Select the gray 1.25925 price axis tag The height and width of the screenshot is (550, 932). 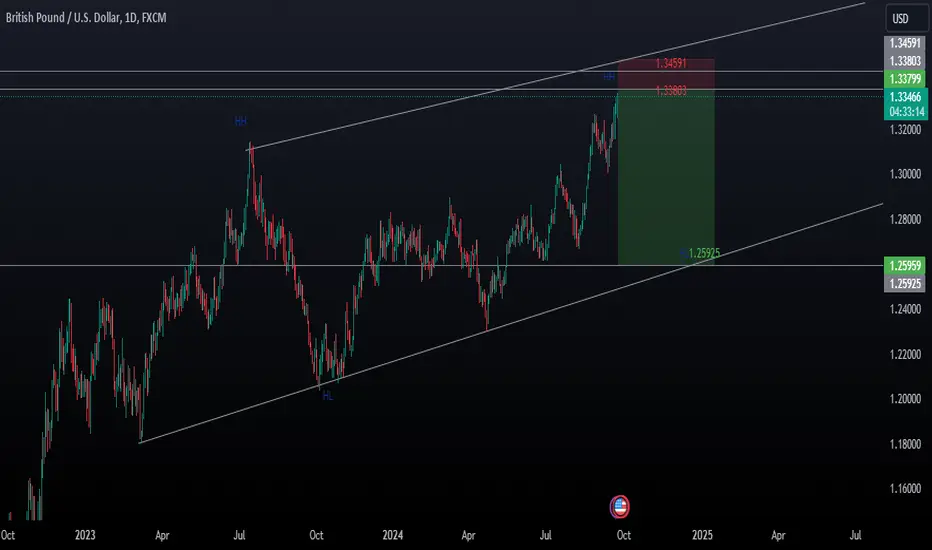(x=905, y=283)
